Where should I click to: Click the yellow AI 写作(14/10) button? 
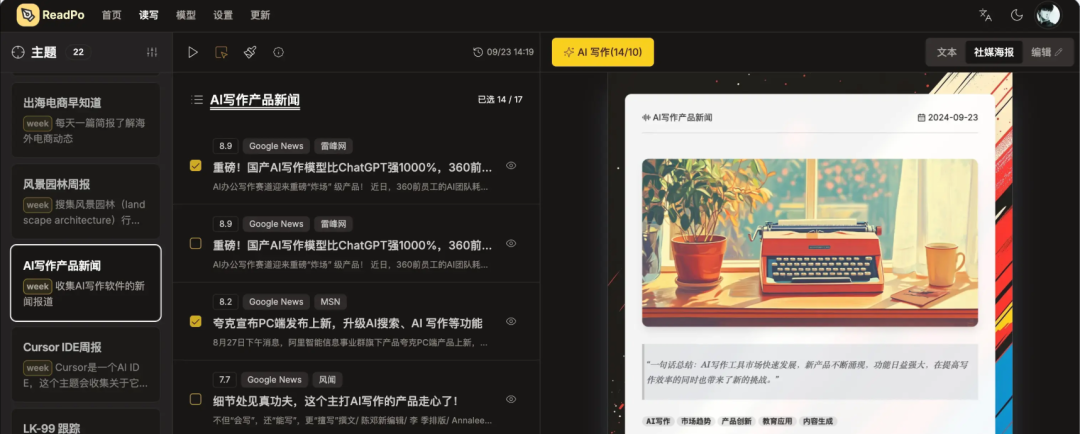(x=603, y=52)
